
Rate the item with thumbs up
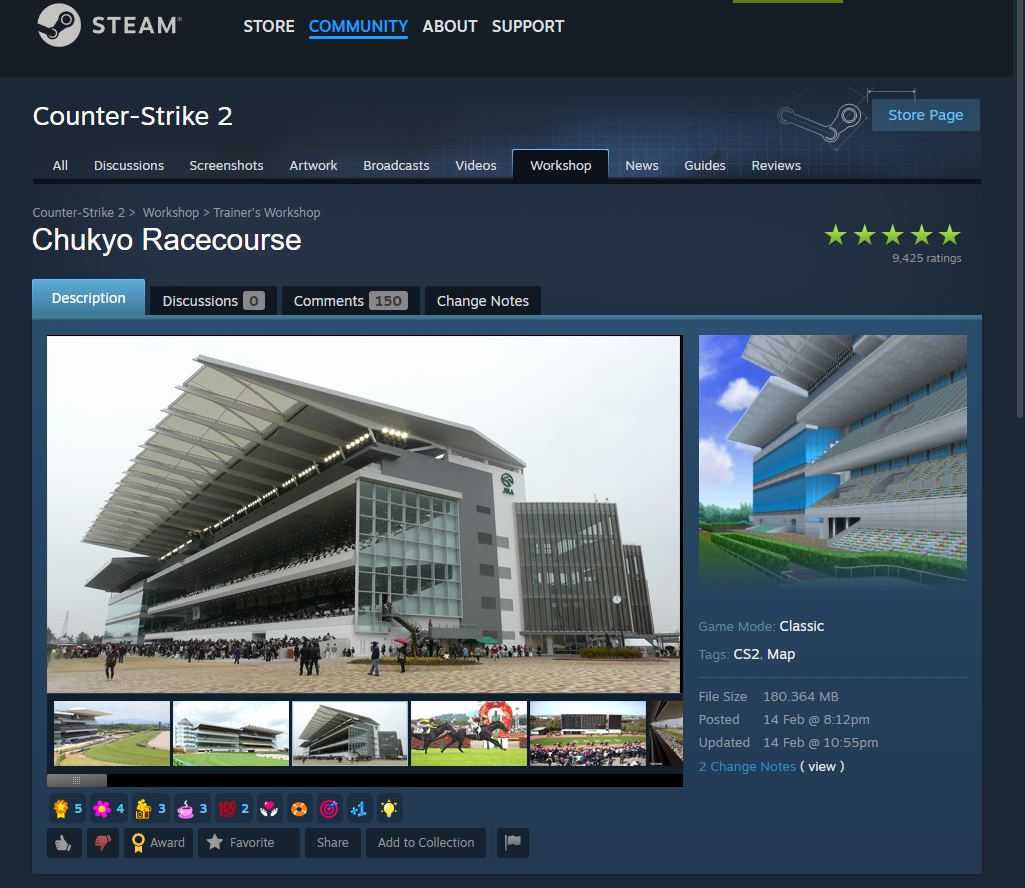click(x=64, y=843)
